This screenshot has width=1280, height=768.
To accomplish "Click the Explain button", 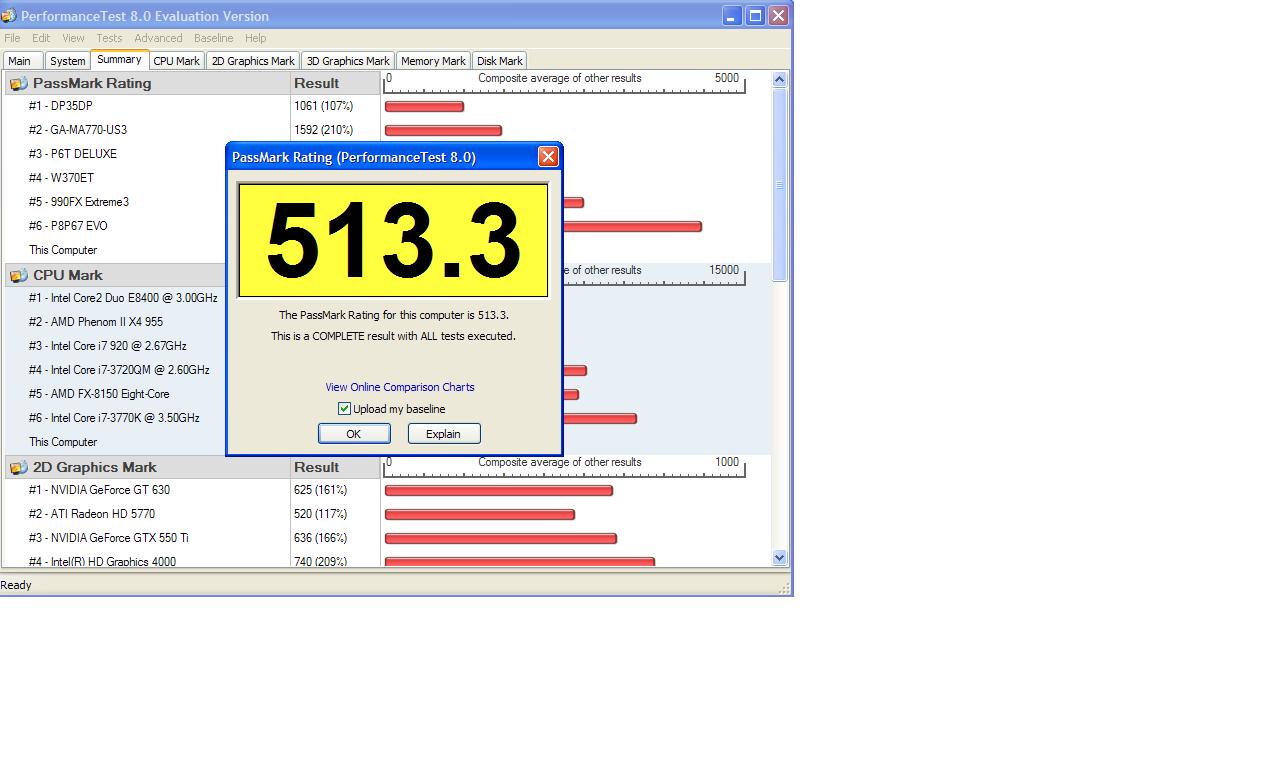I will (443, 434).
